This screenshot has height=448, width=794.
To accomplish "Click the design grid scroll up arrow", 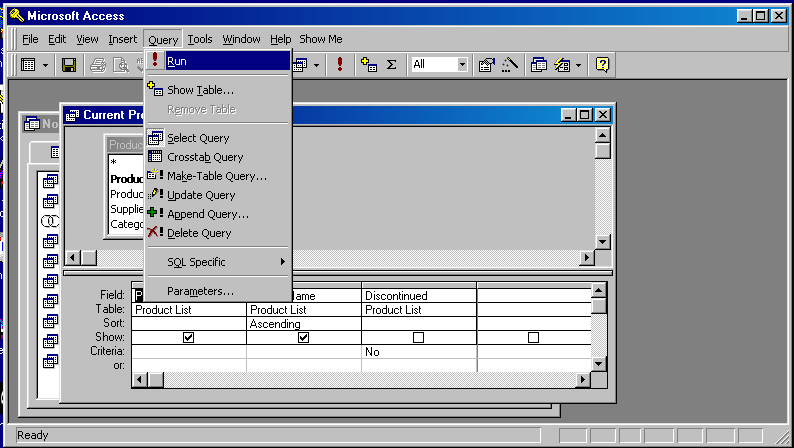I will [599, 291].
